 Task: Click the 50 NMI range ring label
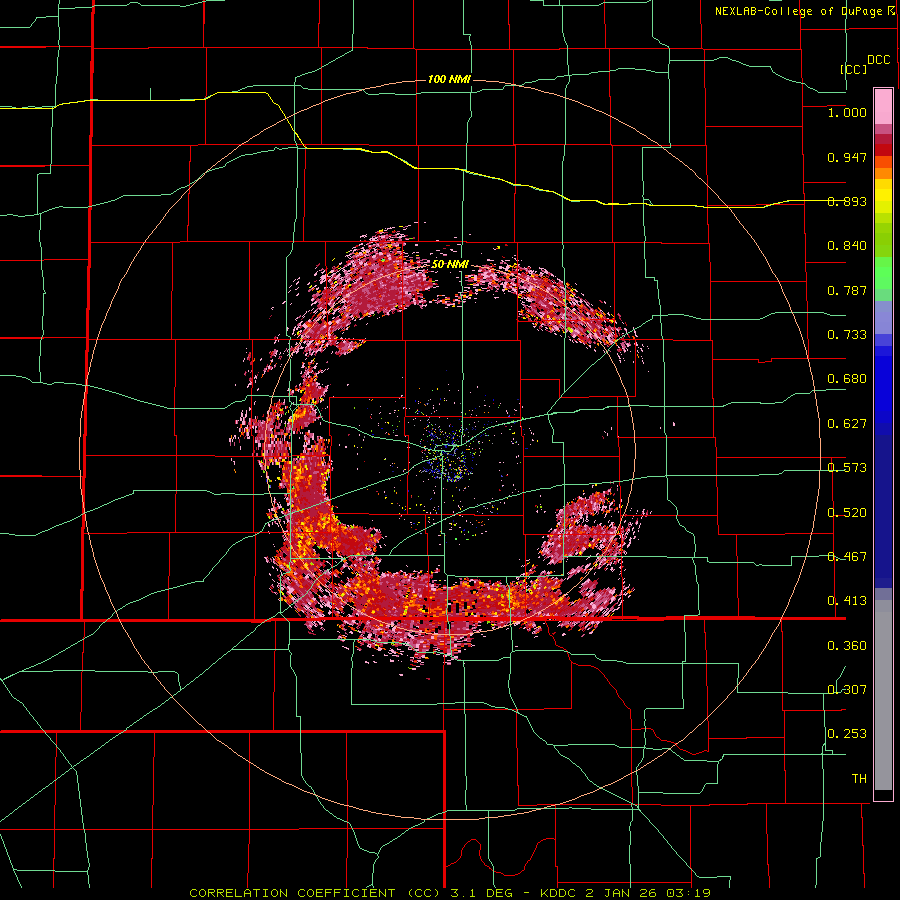click(450, 265)
